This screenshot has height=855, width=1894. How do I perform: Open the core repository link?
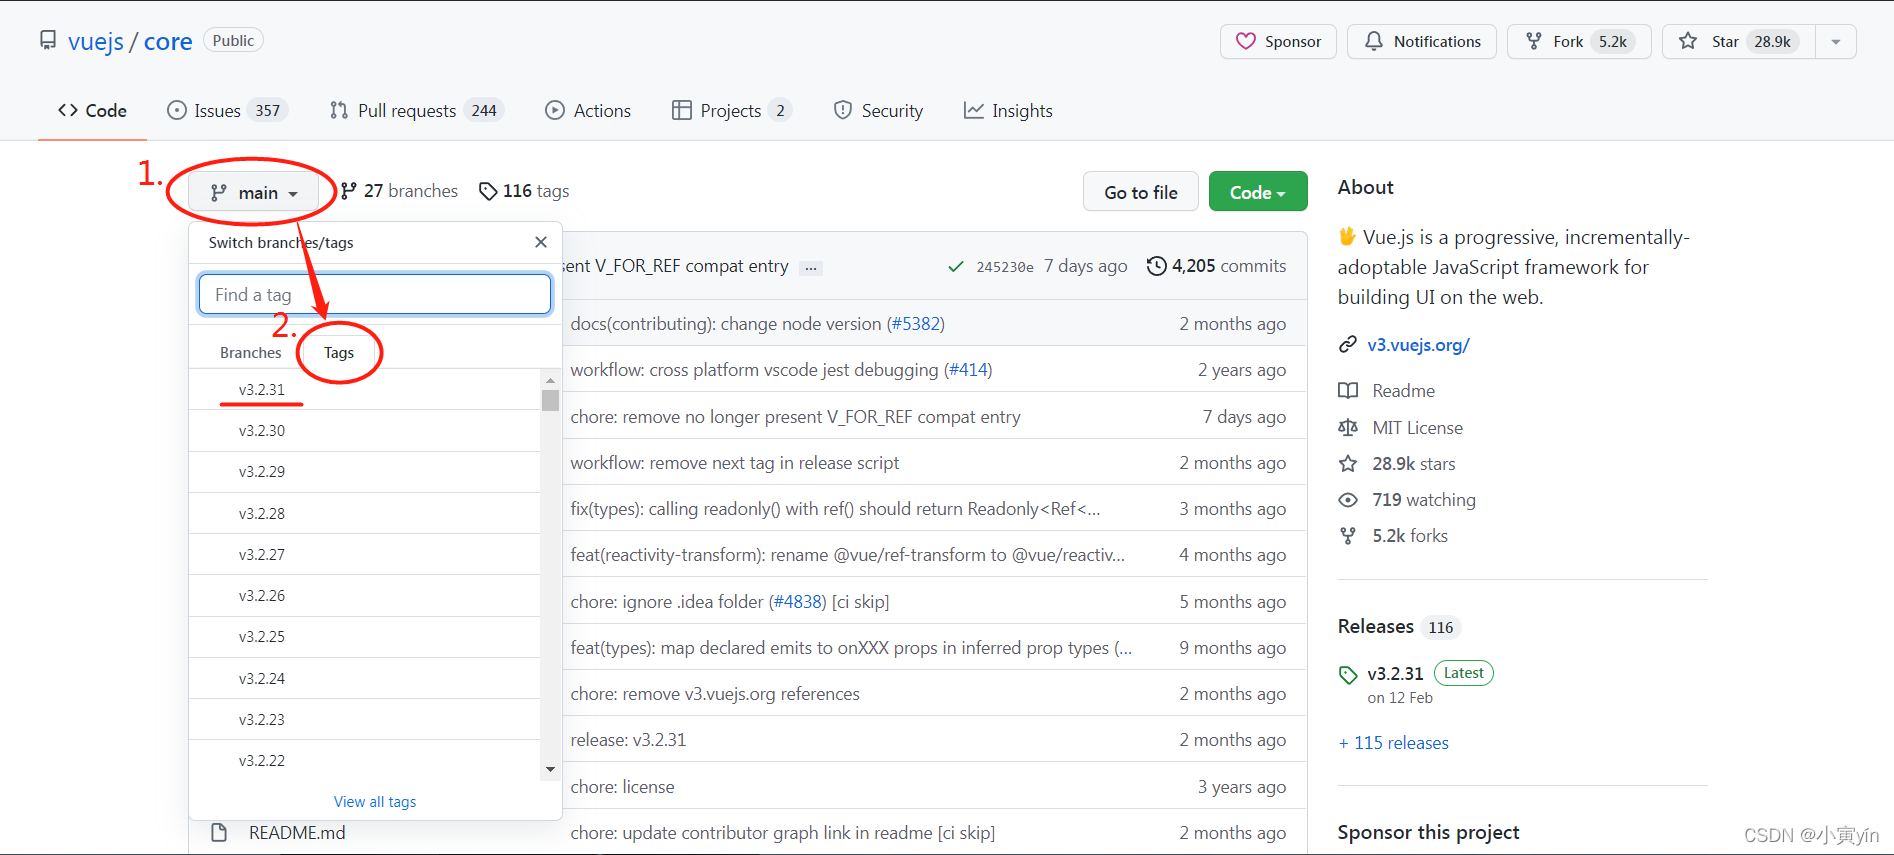pos(168,42)
